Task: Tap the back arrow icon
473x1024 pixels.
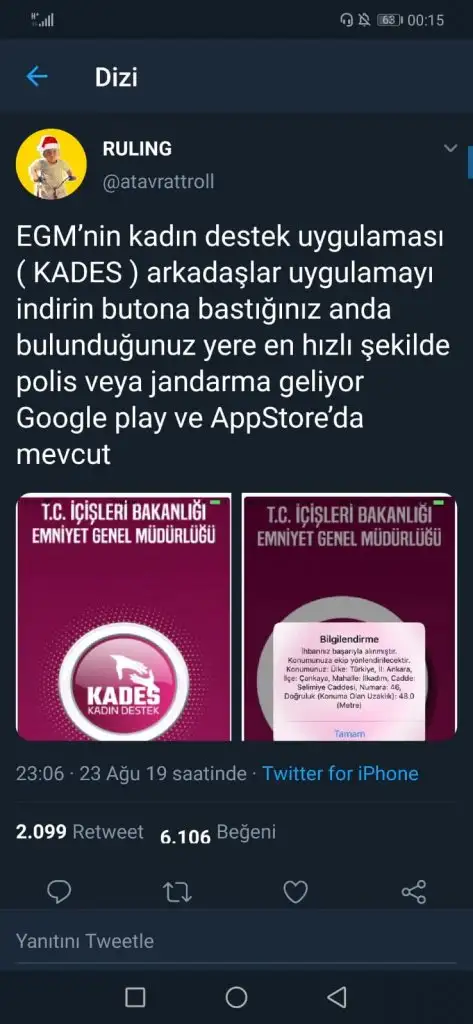Action: click(37, 77)
